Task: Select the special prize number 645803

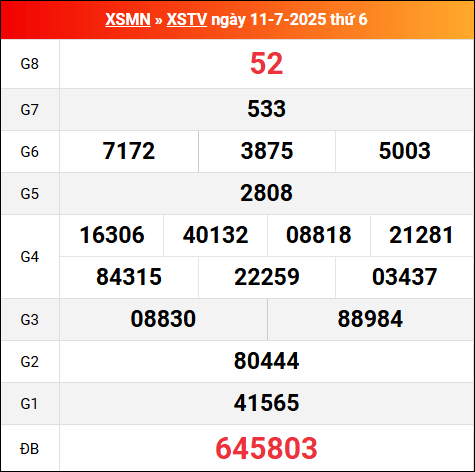Action: 266,448
